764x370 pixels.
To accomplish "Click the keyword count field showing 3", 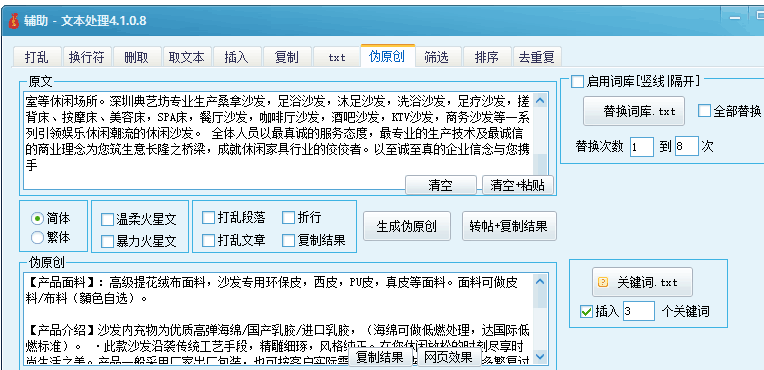I will click(638, 311).
